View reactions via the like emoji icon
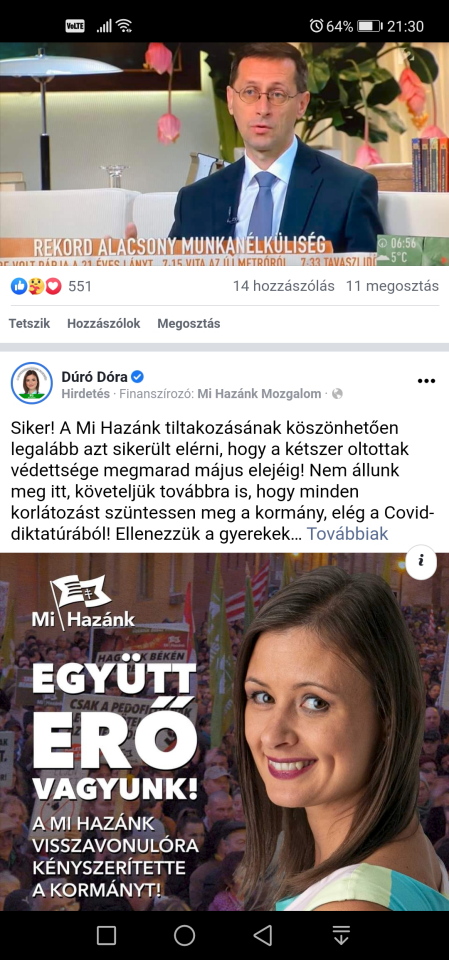 pyautogui.click(x=19, y=286)
